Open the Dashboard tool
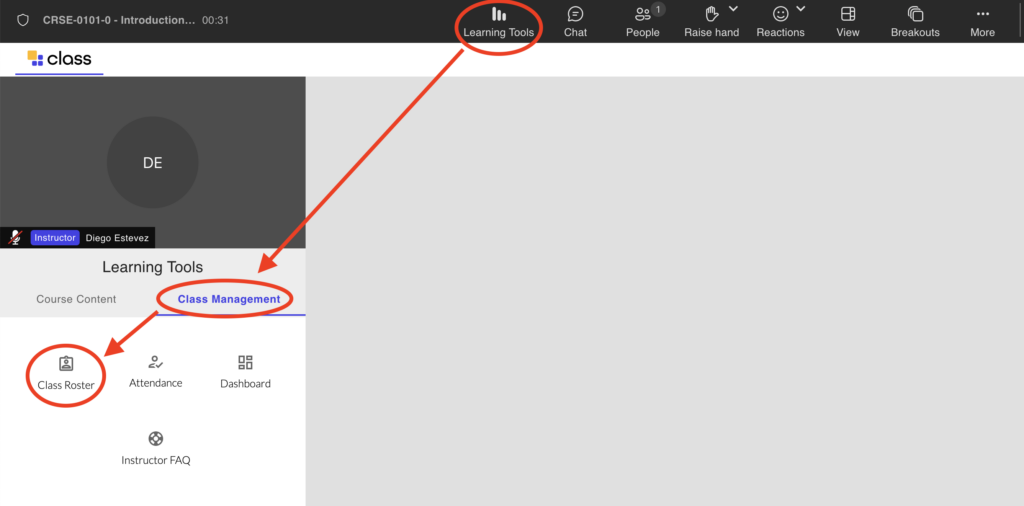The height and width of the screenshot is (506, 1024). (x=245, y=371)
